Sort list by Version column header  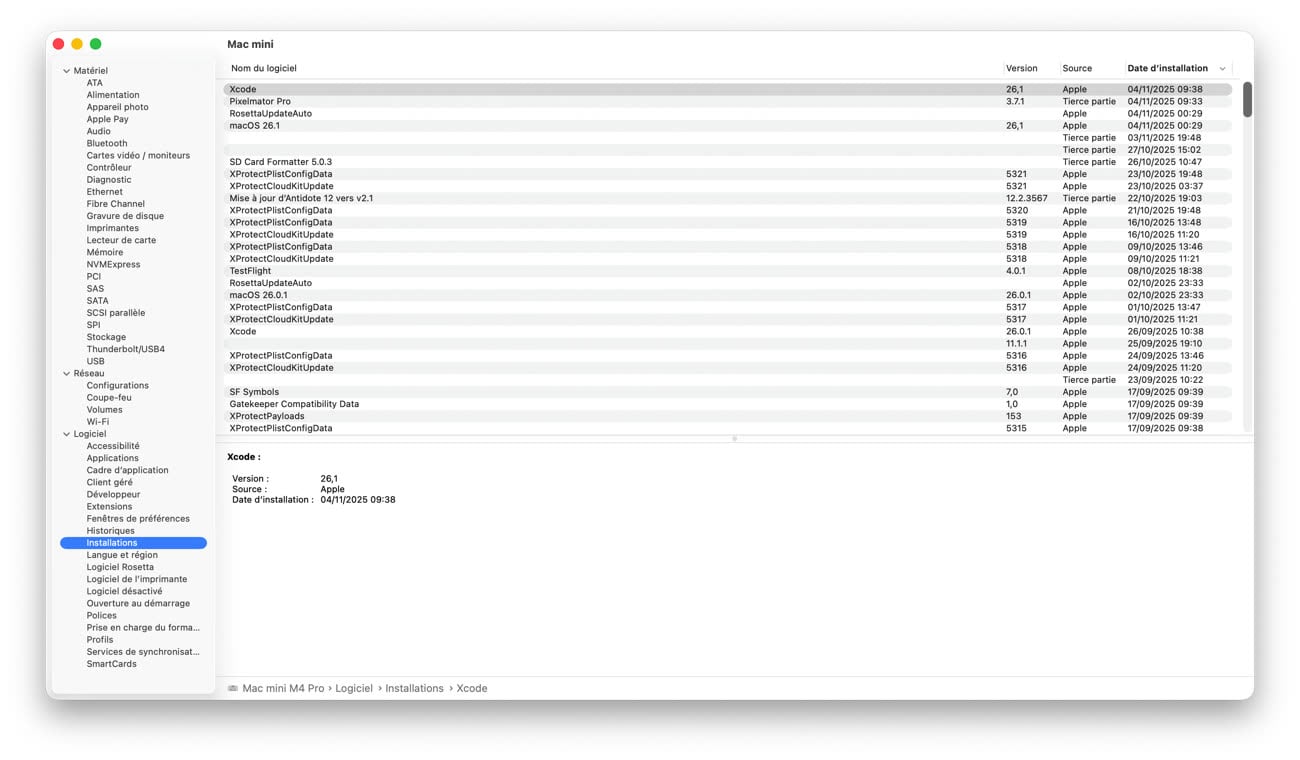point(1021,69)
